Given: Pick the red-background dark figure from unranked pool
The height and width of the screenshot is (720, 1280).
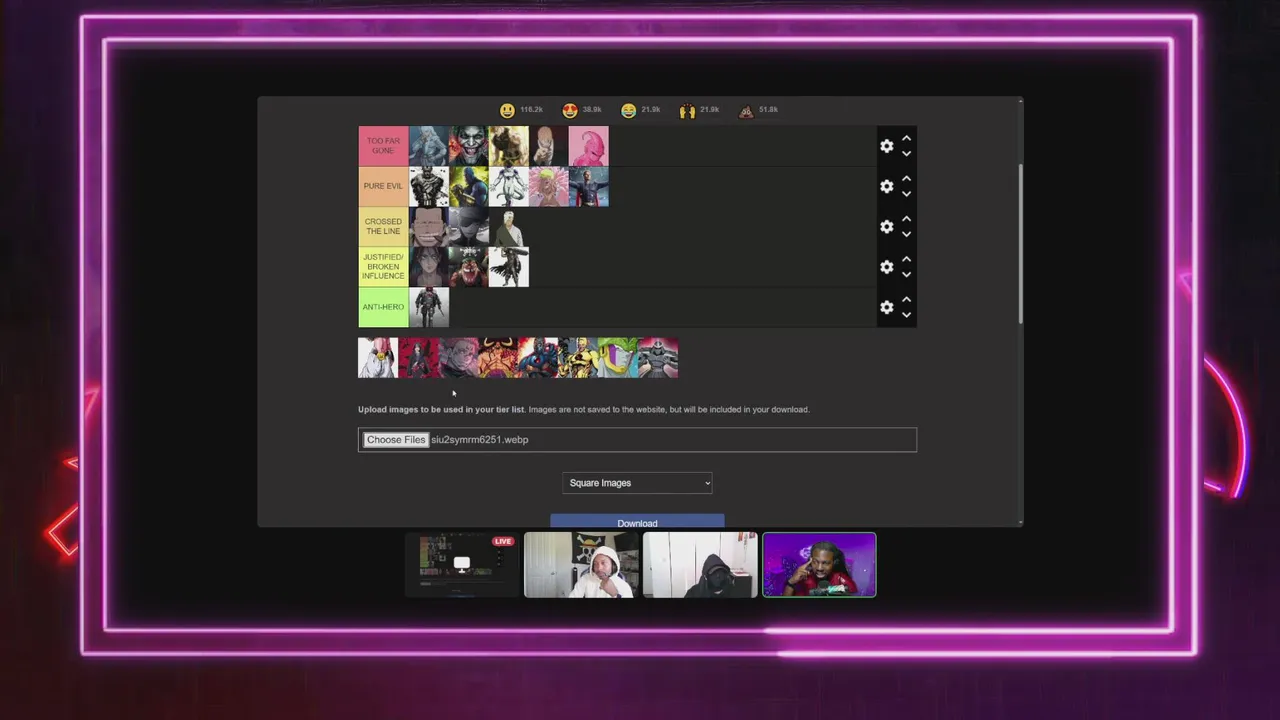Looking at the screenshot, I should pos(418,358).
